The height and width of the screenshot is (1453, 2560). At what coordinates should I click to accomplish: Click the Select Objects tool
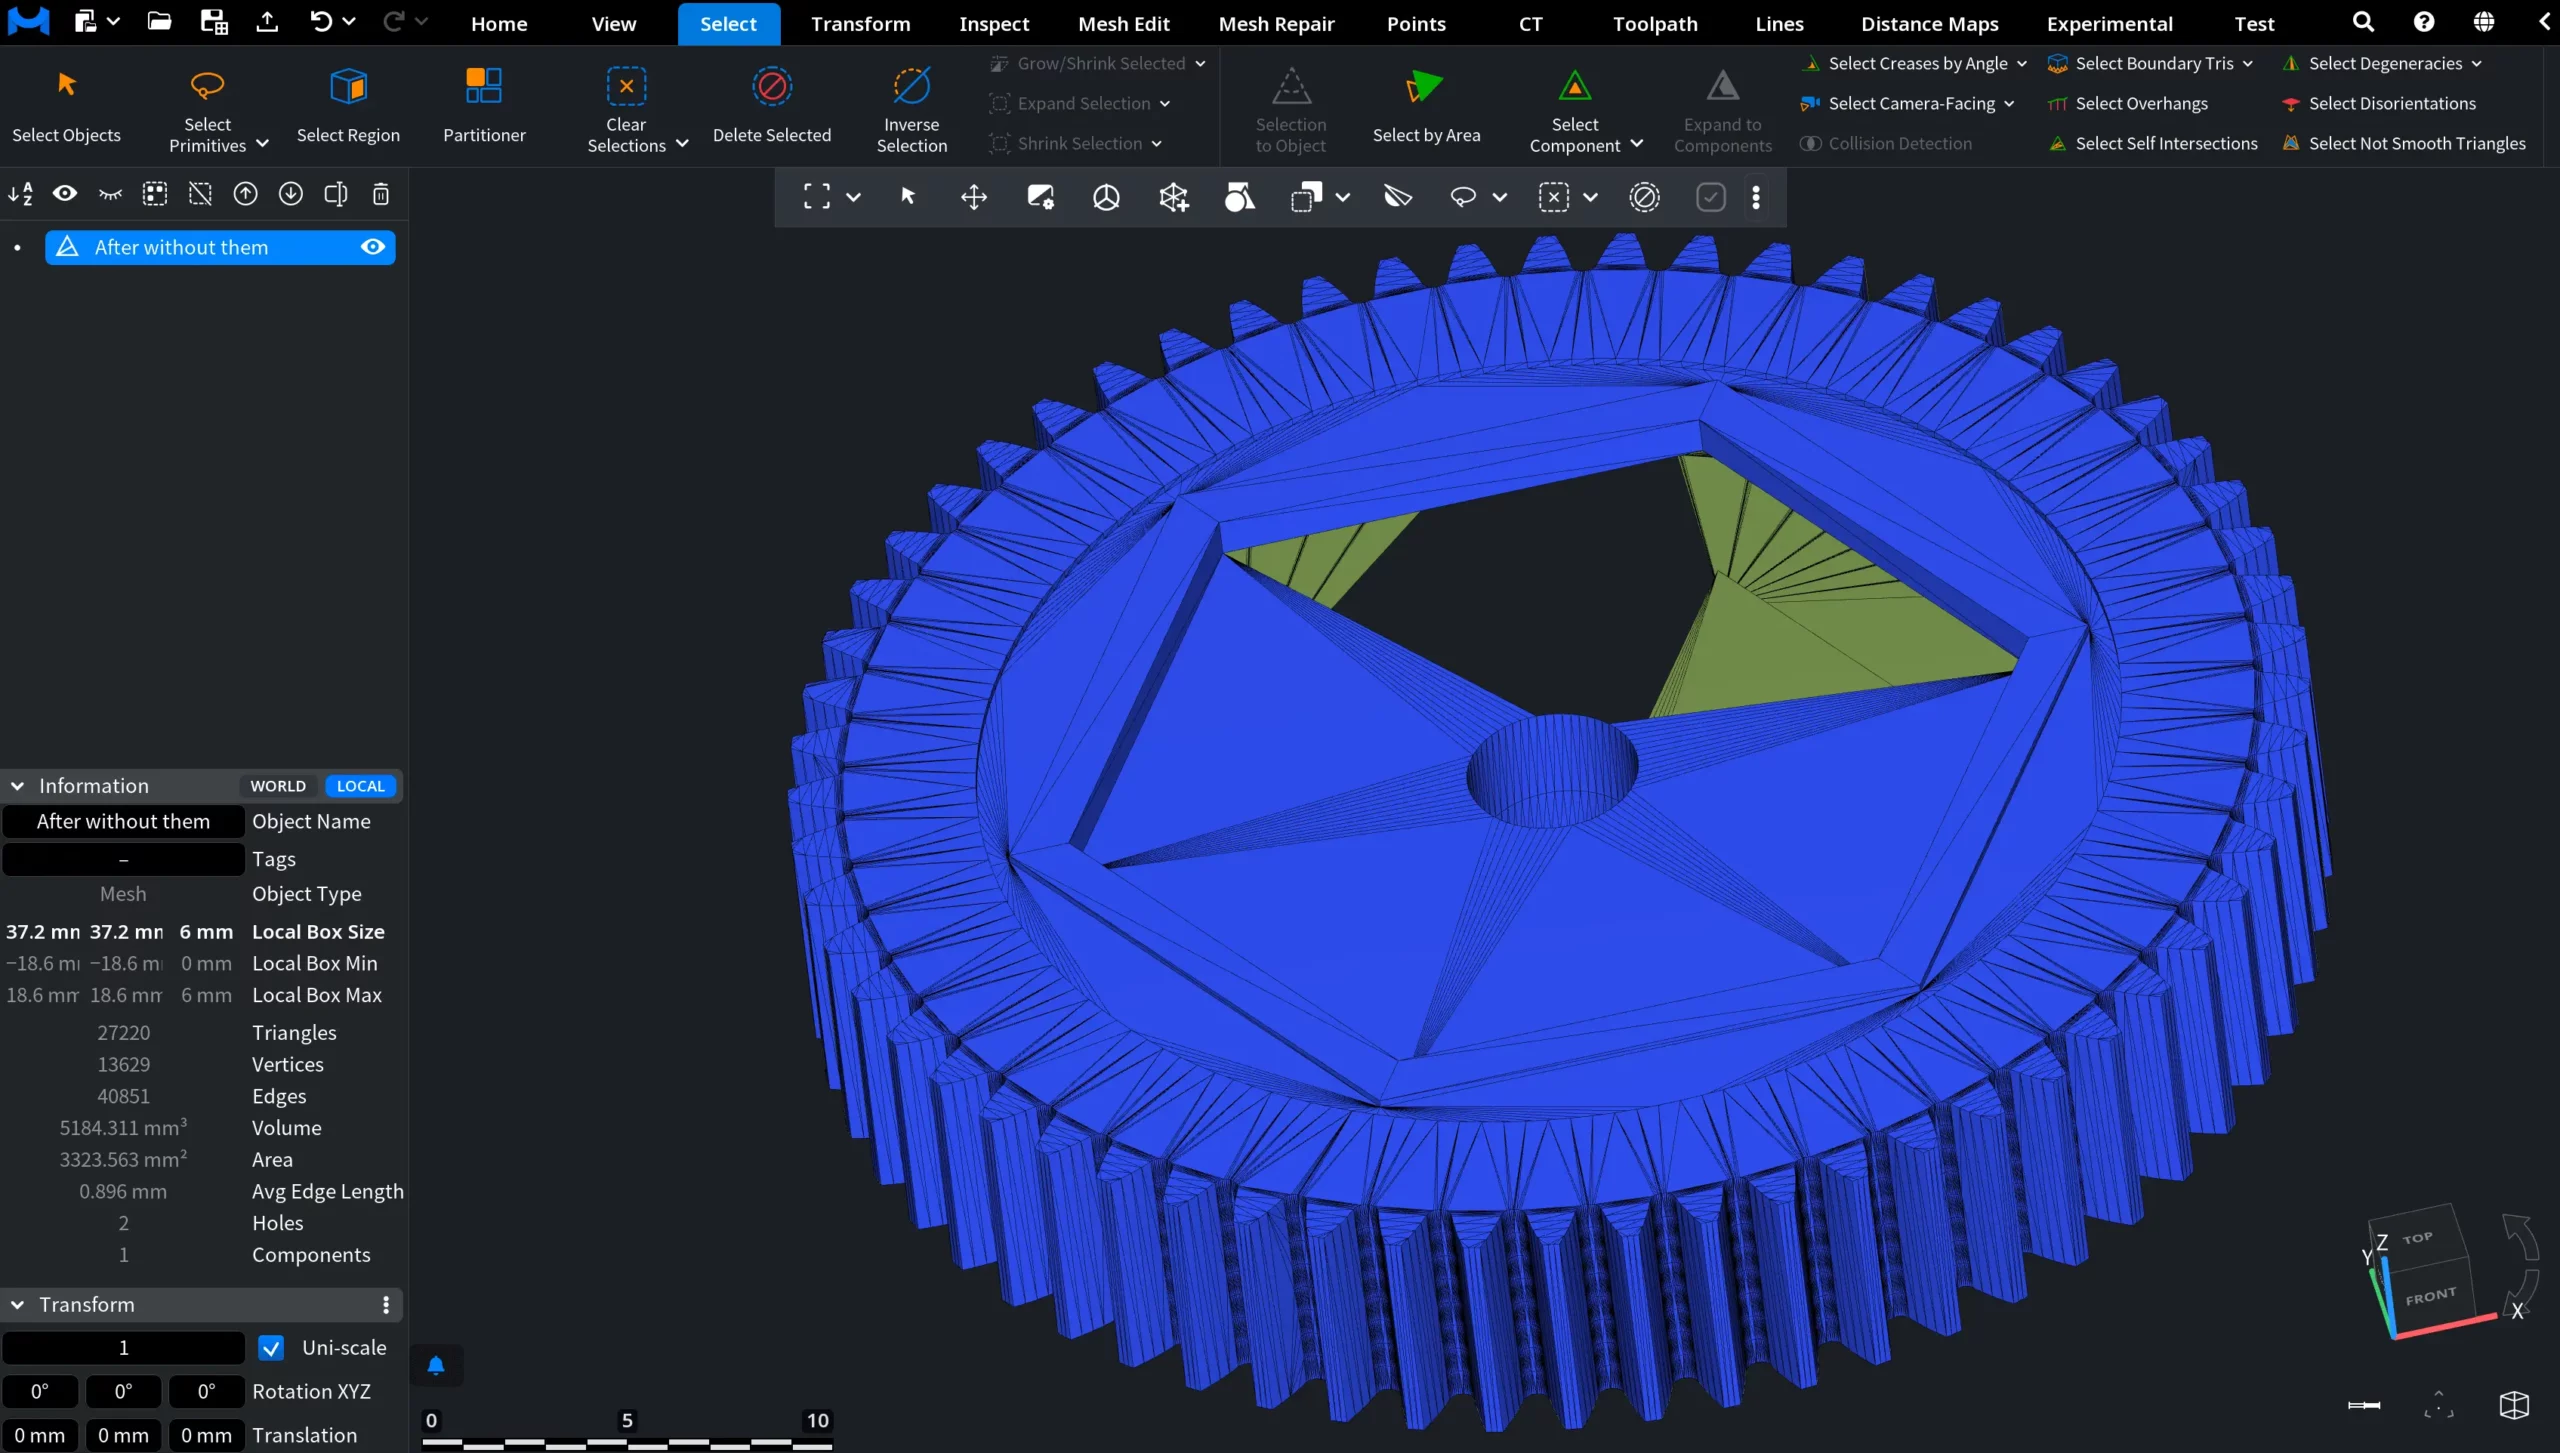pos(66,106)
